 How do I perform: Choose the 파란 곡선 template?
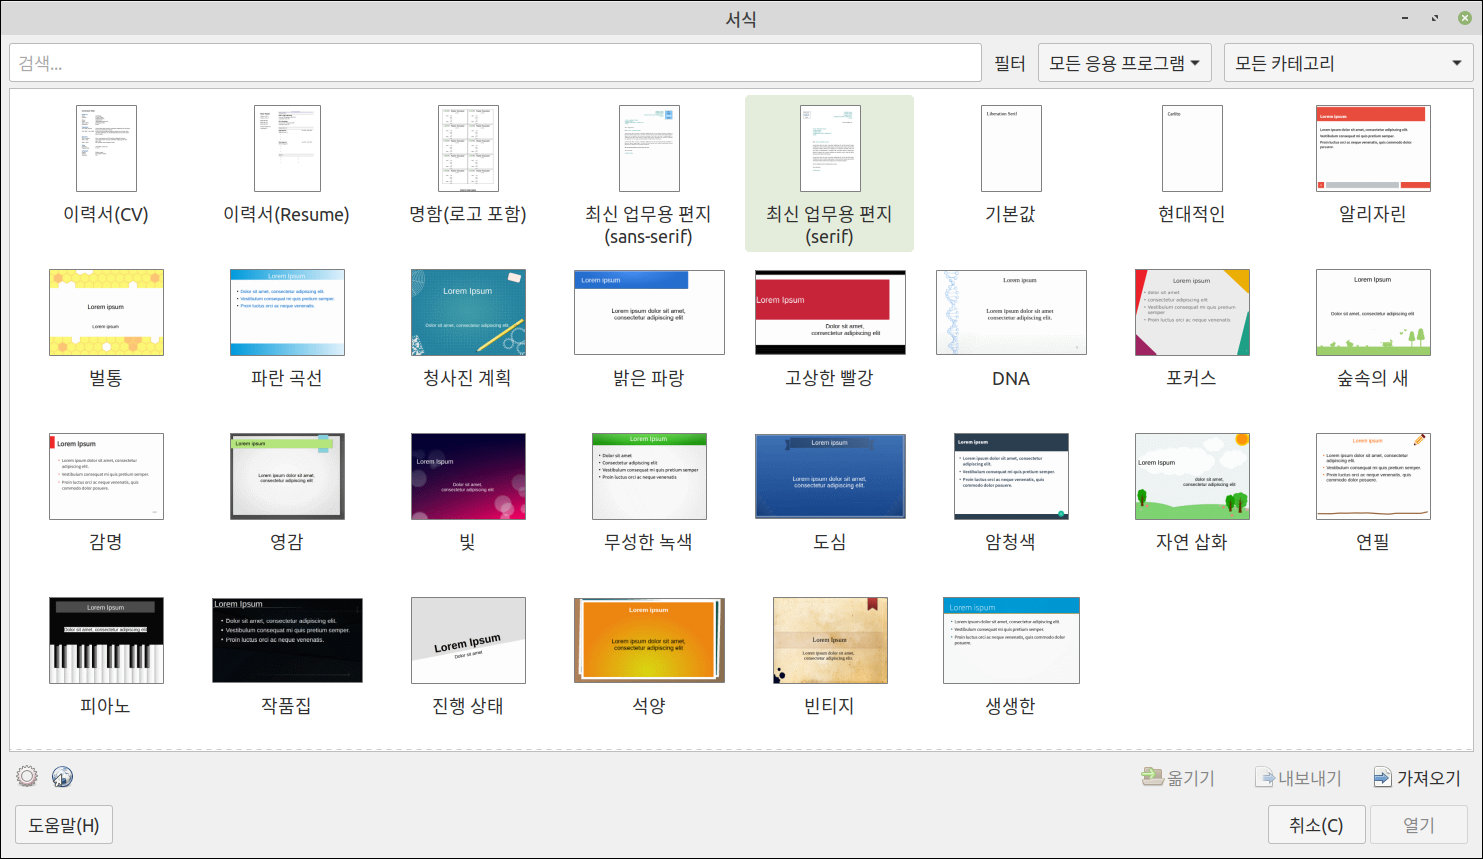(287, 329)
